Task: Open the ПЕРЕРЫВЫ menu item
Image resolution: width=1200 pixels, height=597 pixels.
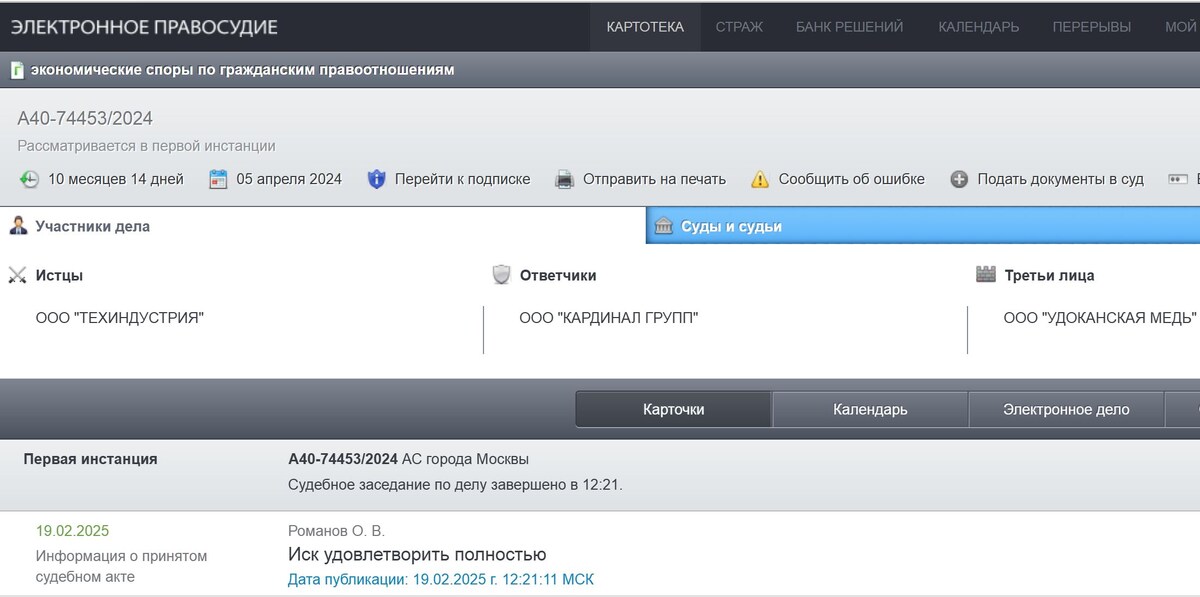Action: (1092, 27)
